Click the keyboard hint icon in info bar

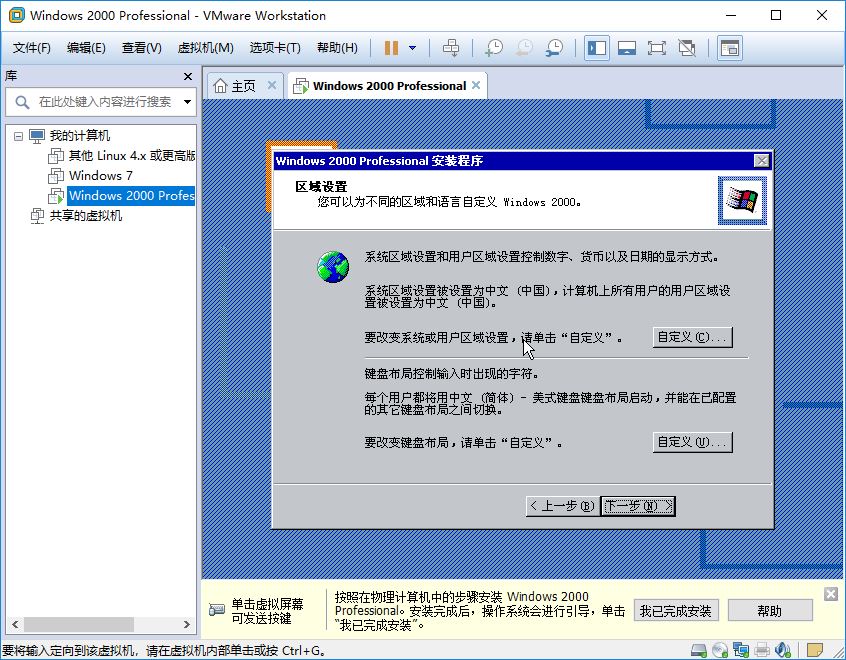217,610
